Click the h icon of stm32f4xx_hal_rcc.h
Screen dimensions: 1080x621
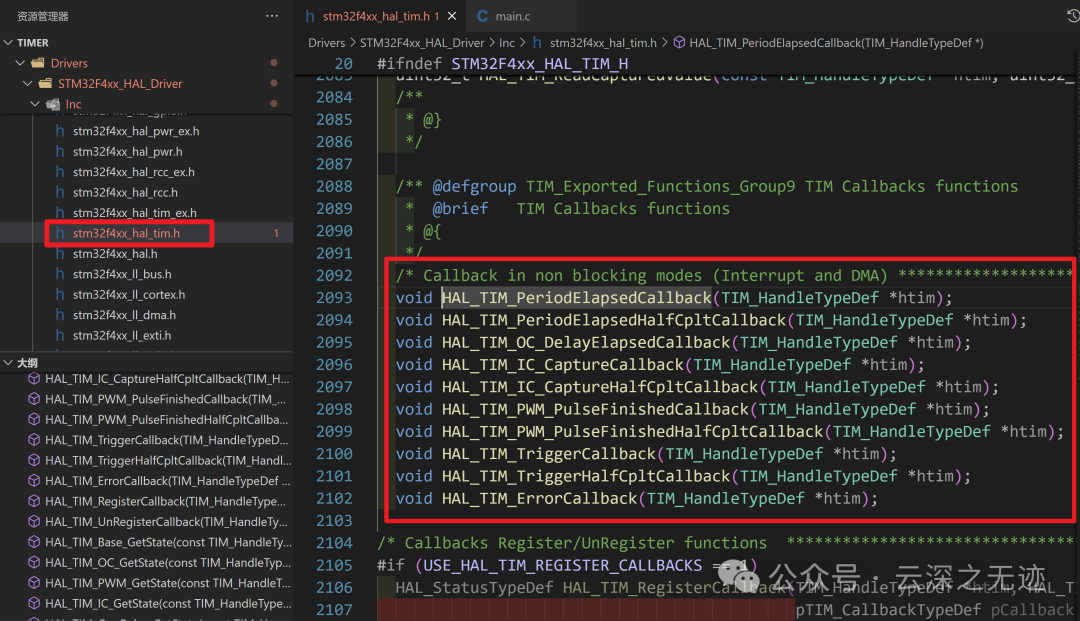click(x=60, y=192)
